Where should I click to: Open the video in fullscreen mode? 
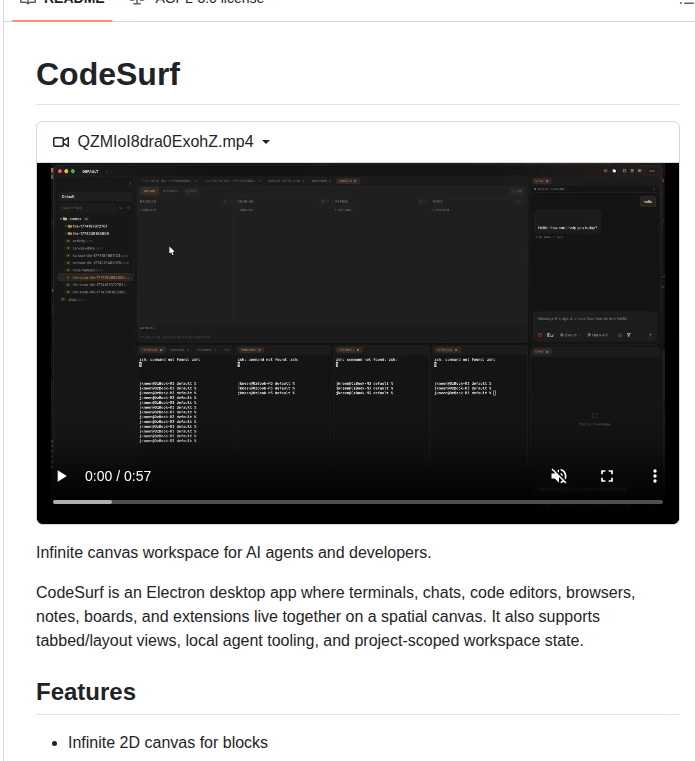click(x=607, y=476)
